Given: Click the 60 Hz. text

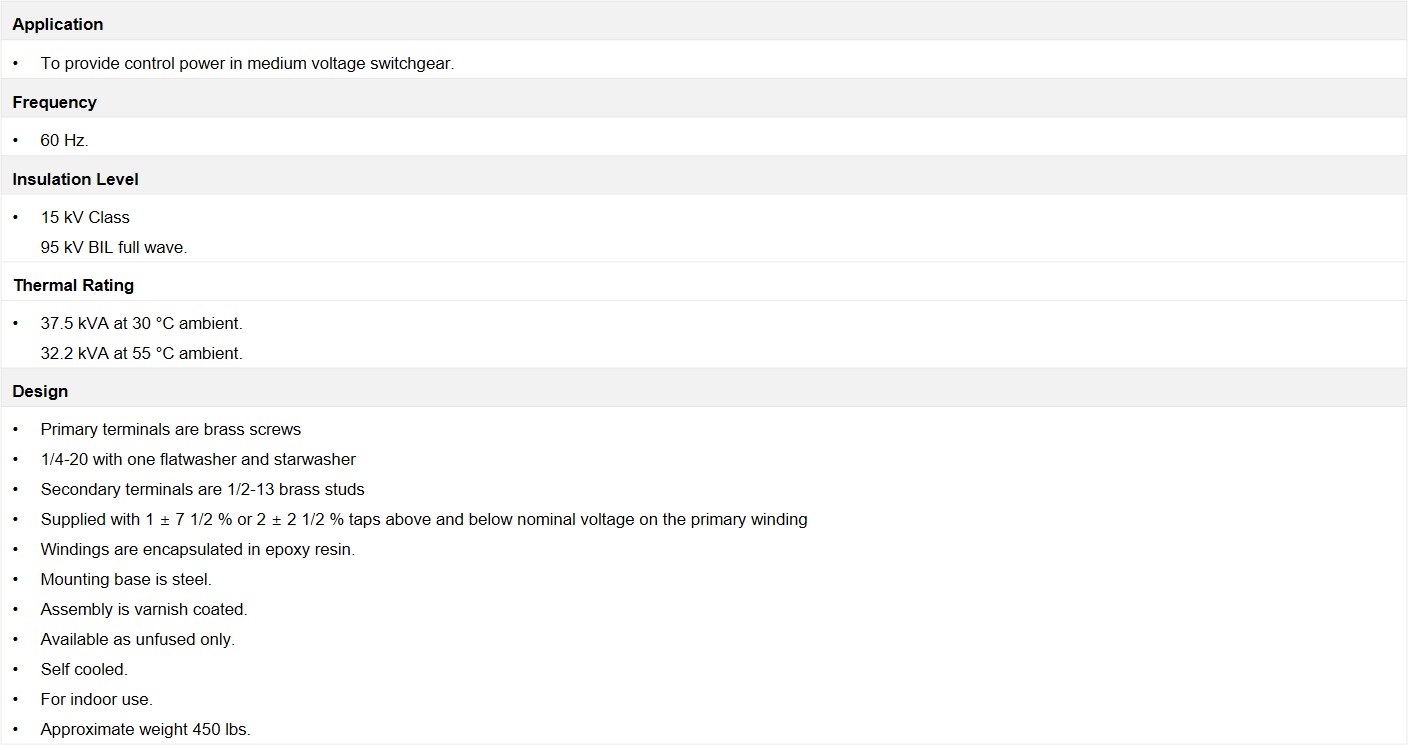Looking at the screenshot, I should pos(65,141).
